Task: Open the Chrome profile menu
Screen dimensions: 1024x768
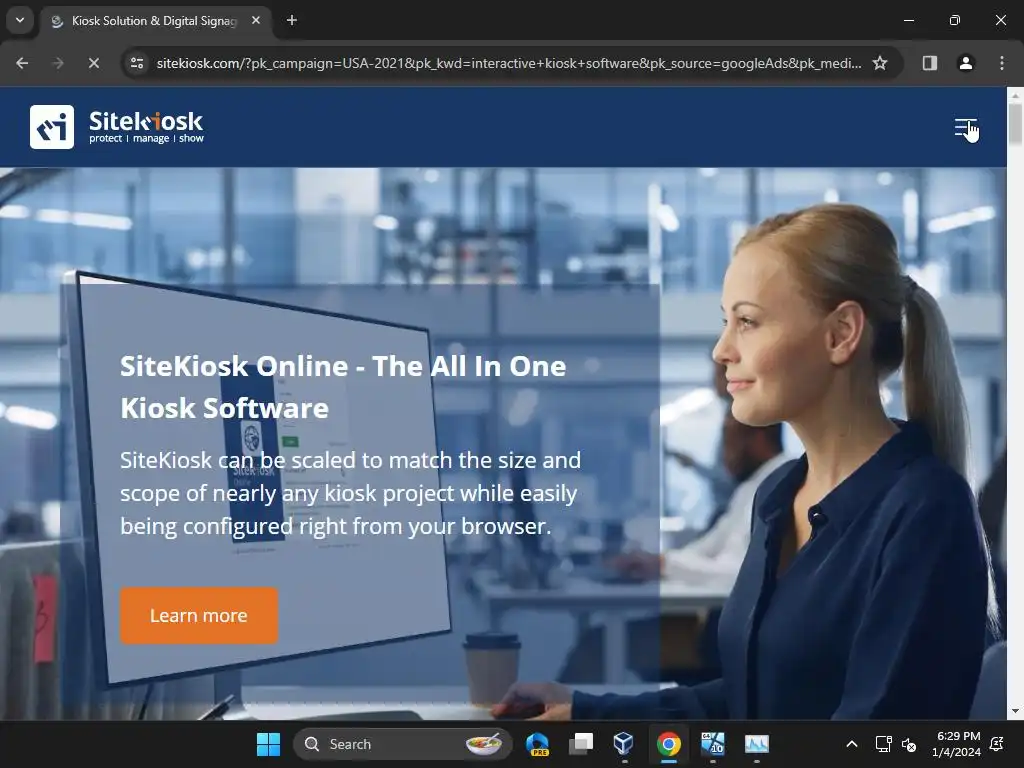Action: 965,63
